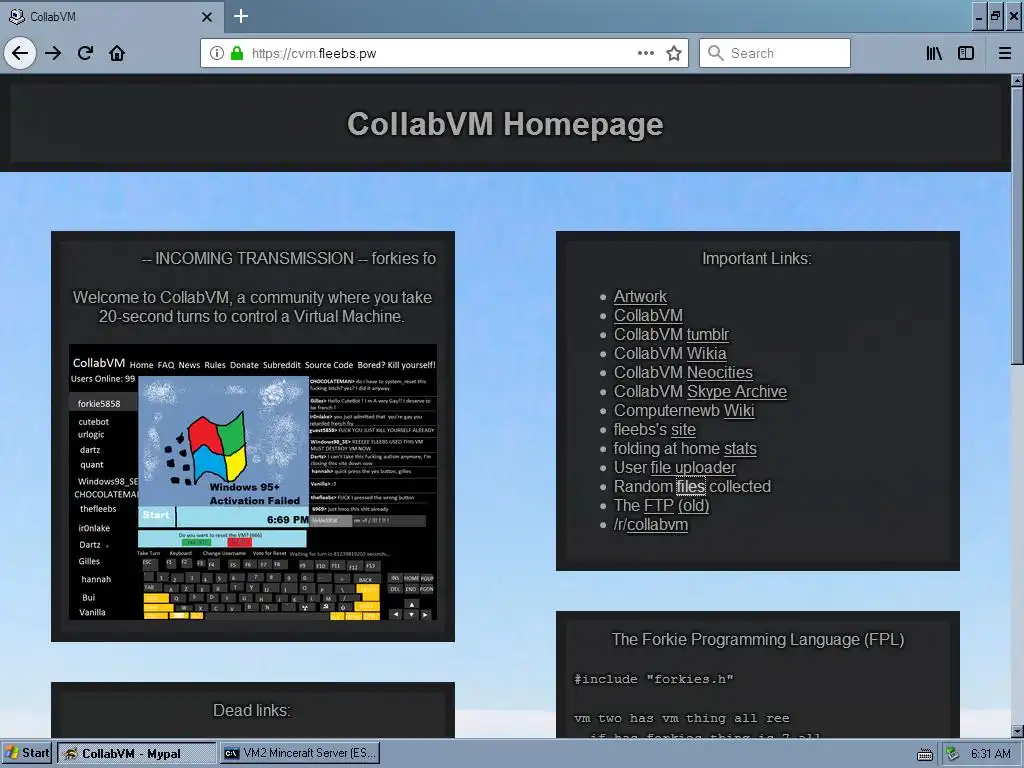Go back to the previous page
Screen dimensions: 1024x768
[20, 53]
